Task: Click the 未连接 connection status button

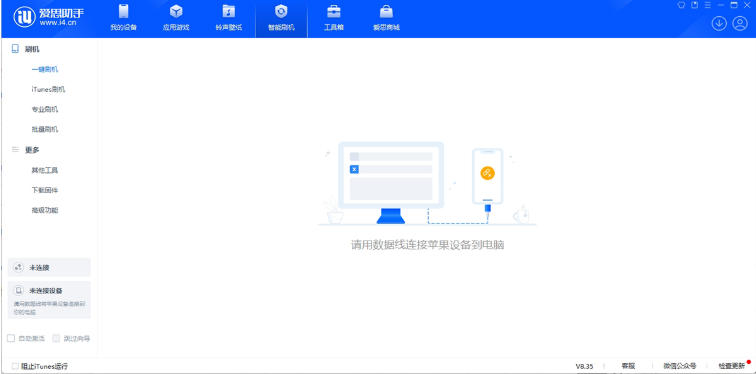Action: pyautogui.click(x=49, y=267)
